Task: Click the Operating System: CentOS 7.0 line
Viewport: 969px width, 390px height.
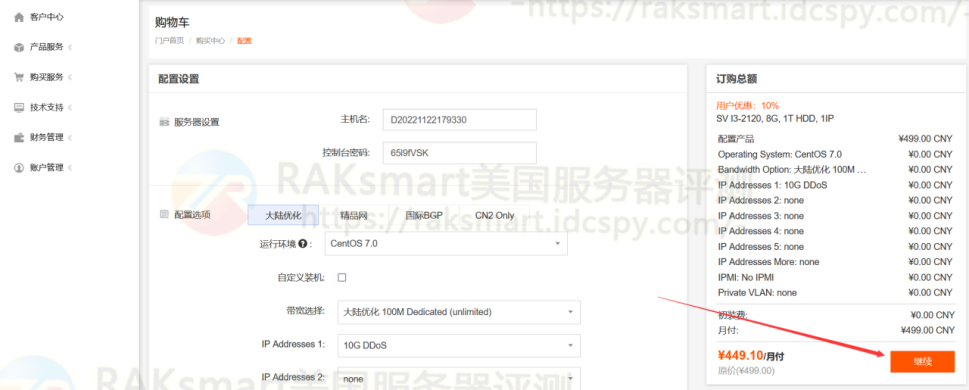Action: coord(835,154)
